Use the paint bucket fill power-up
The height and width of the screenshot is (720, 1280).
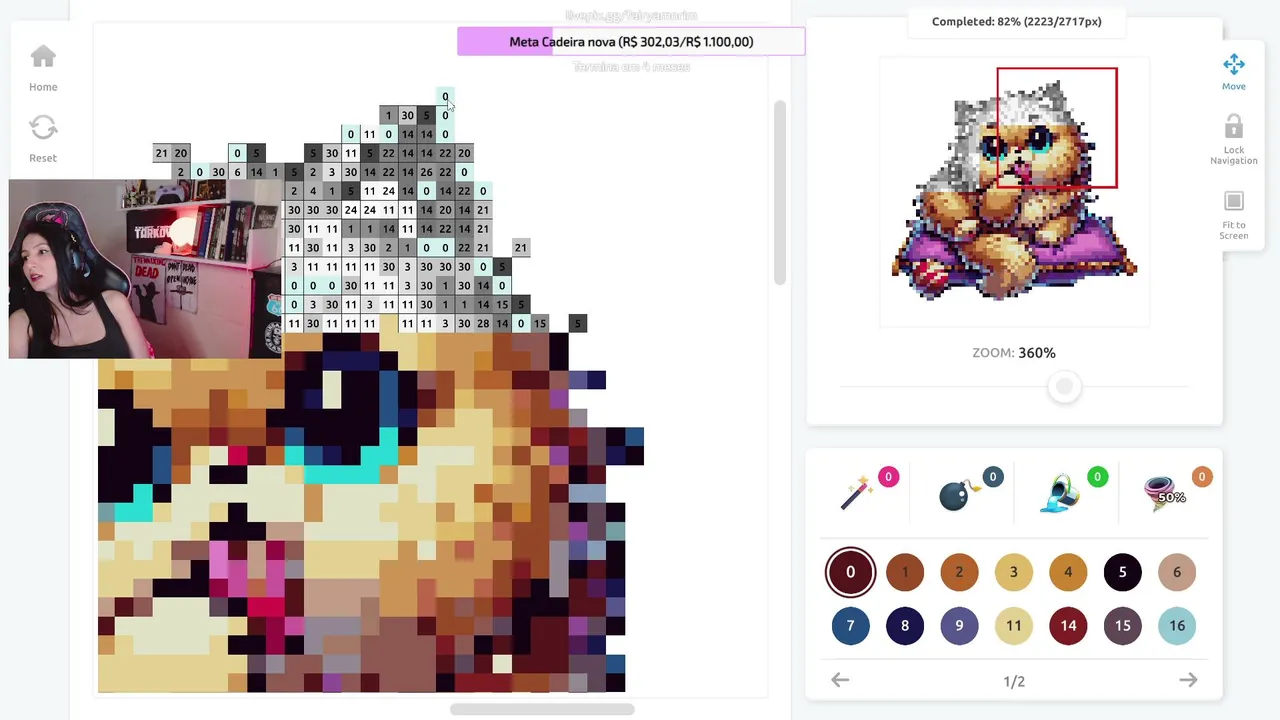tap(1062, 493)
